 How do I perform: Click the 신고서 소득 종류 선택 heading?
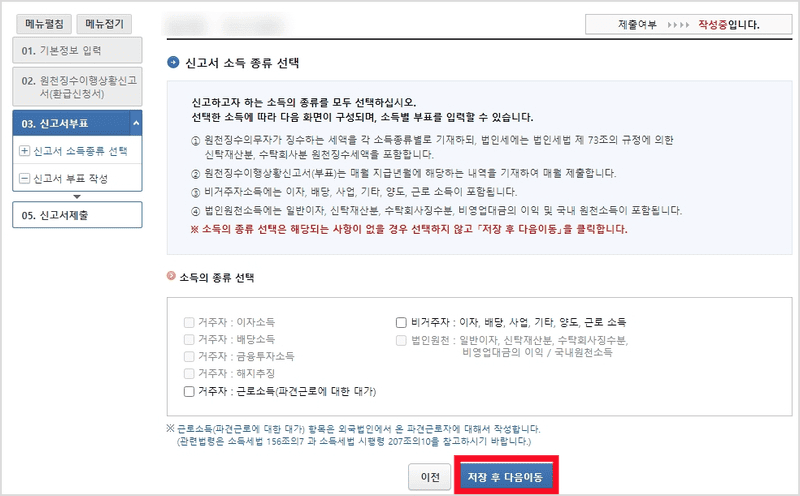[x=242, y=63]
